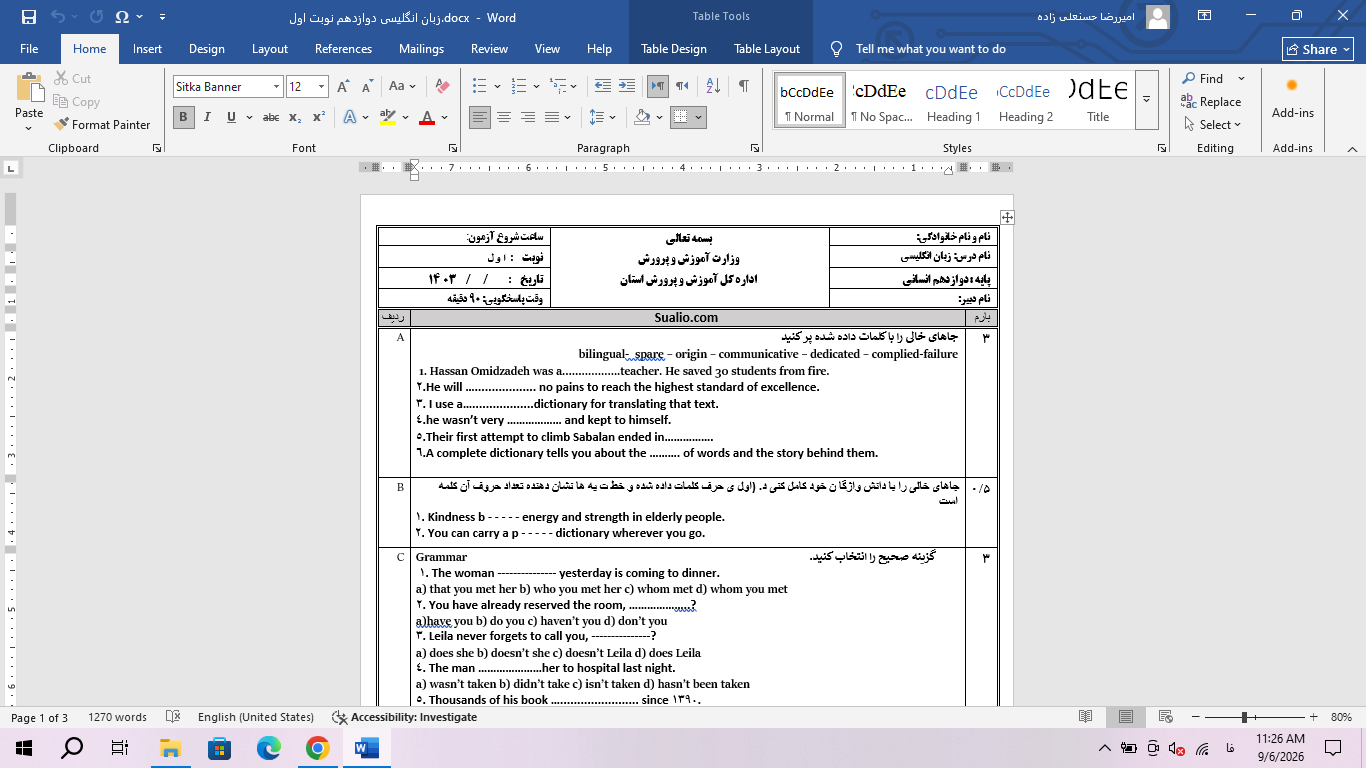This screenshot has height=768, width=1366.
Task: Open File Explorer from the taskbar
Action: tap(170, 748)
